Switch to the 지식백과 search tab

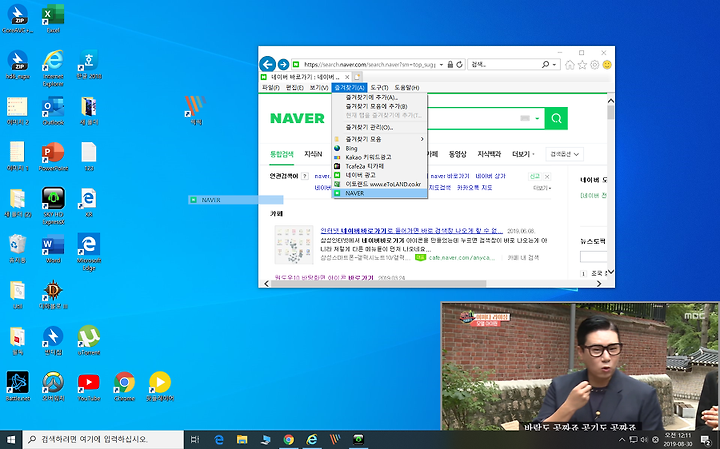489,154
